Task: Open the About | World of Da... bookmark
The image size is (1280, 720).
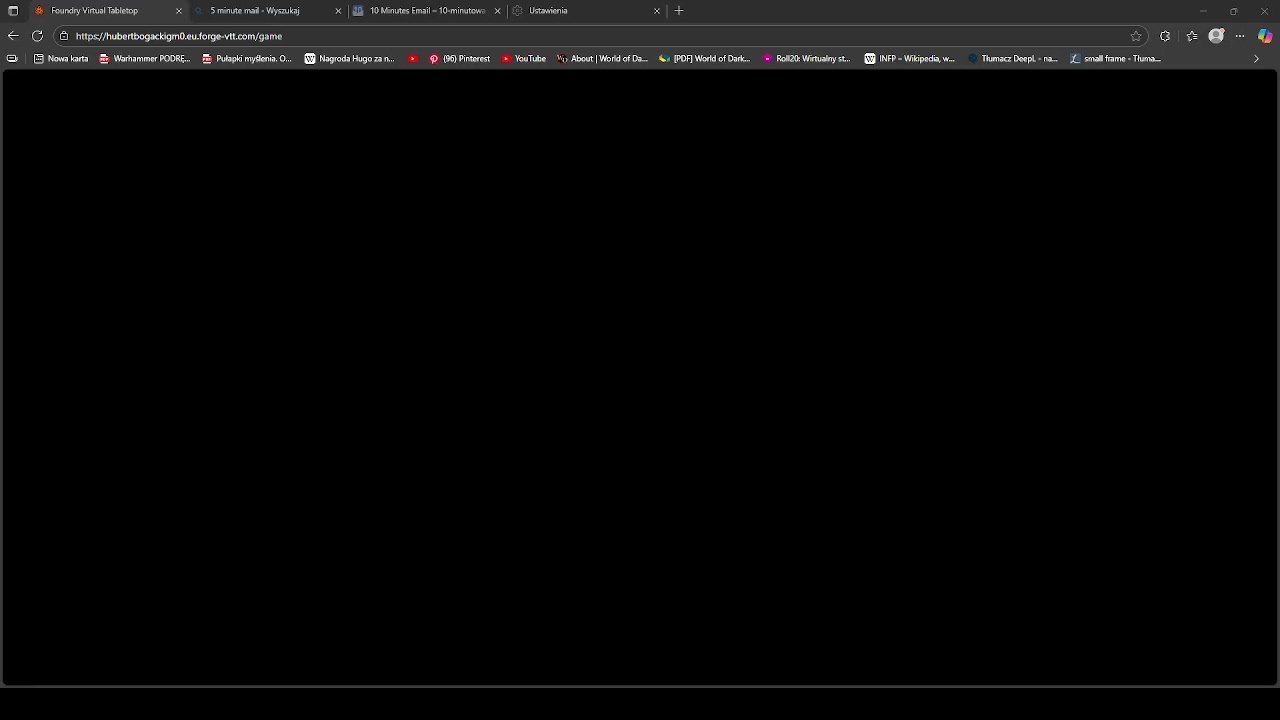Action: (603, 59)
